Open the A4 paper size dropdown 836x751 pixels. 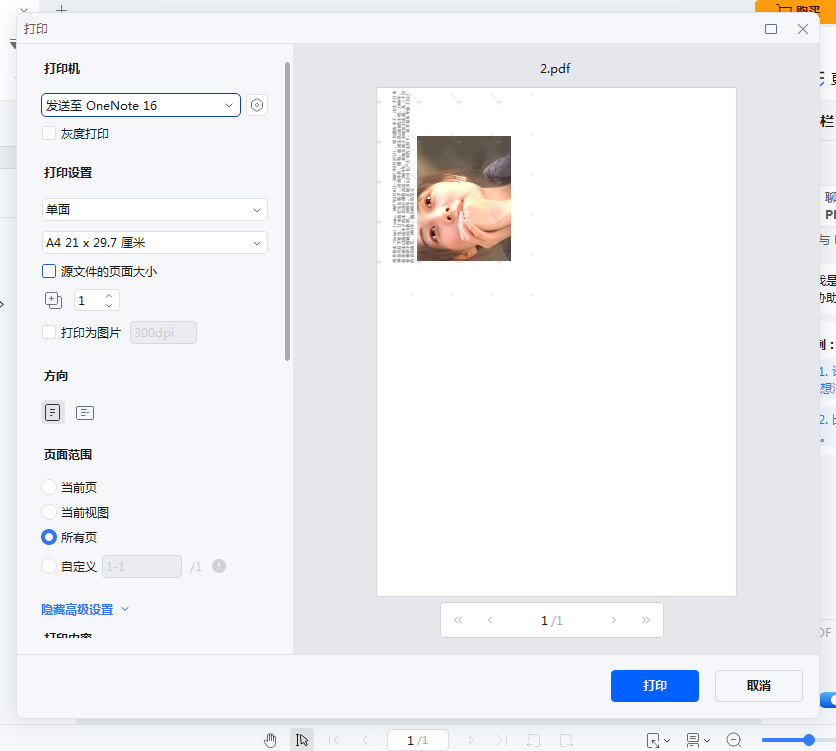coord(154,242)
